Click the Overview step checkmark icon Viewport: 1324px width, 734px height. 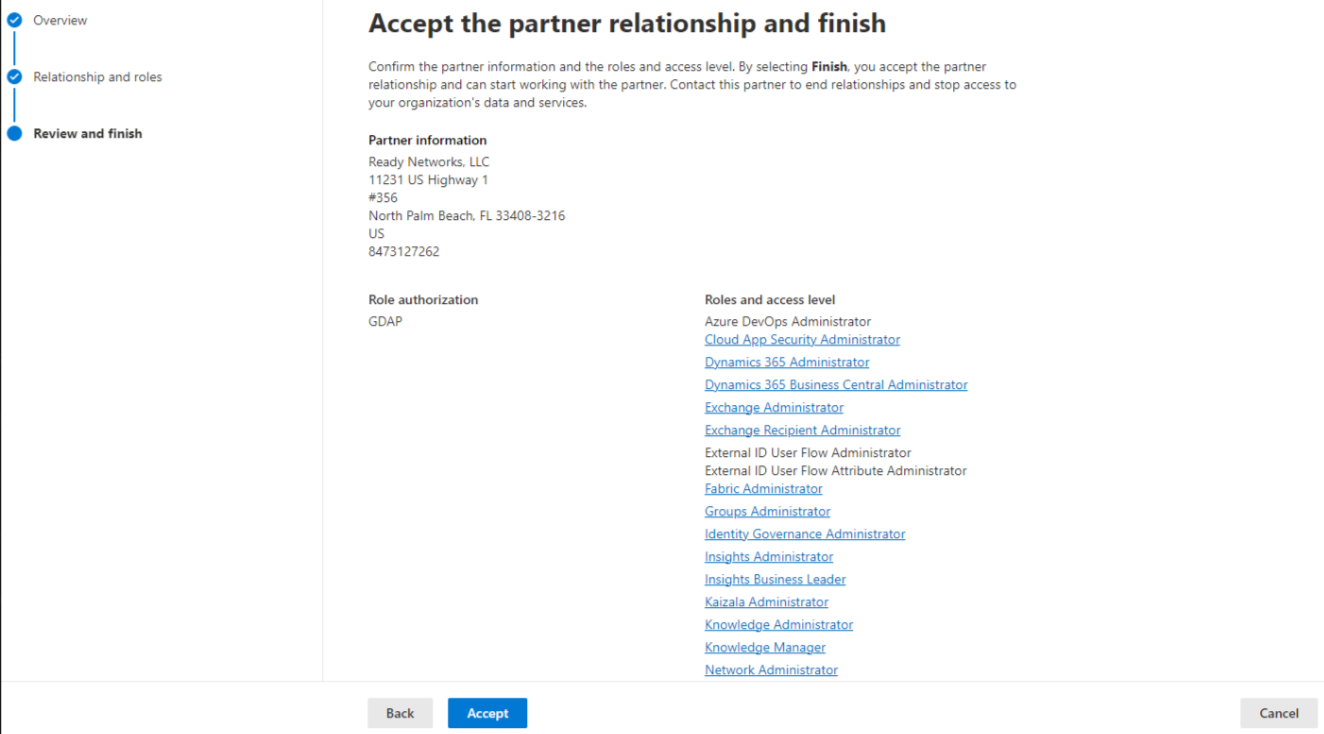point(14,20)
